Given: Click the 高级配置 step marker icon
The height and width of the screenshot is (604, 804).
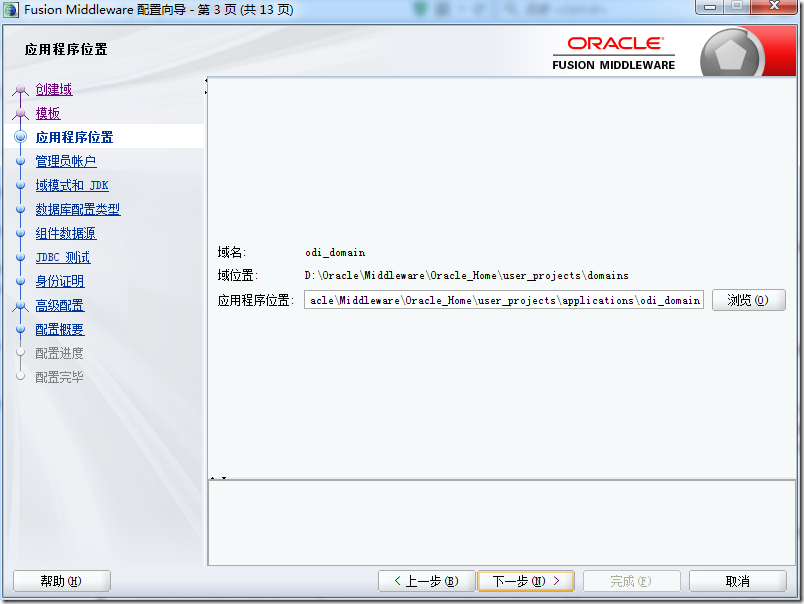Looking at the screenshot, I should click(21, 306).
